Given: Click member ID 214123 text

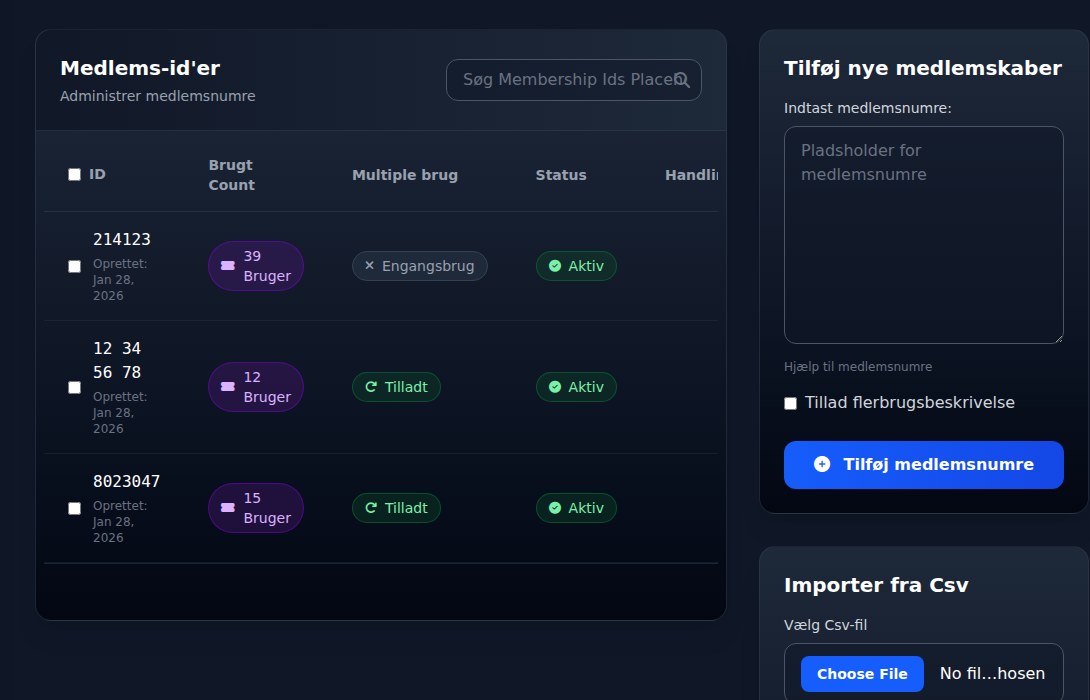Looking at the screenshot, I should click(x=122, y=239).
